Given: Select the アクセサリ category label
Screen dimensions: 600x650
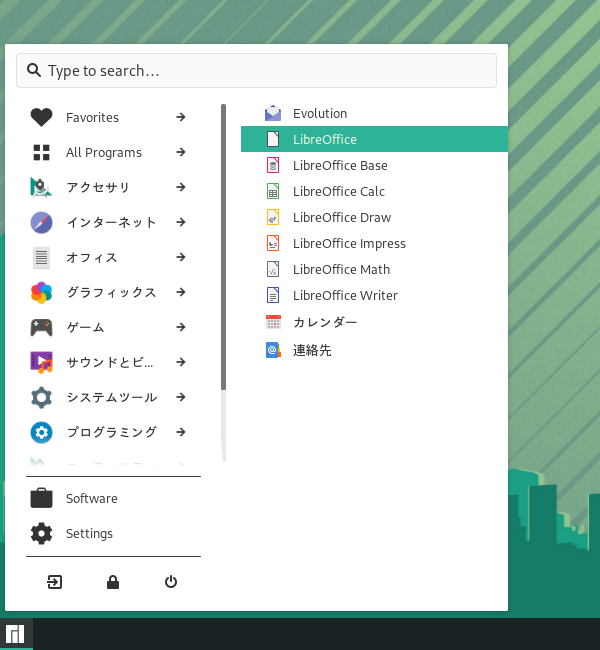Looking at the screenshot, I should [98, 187].
